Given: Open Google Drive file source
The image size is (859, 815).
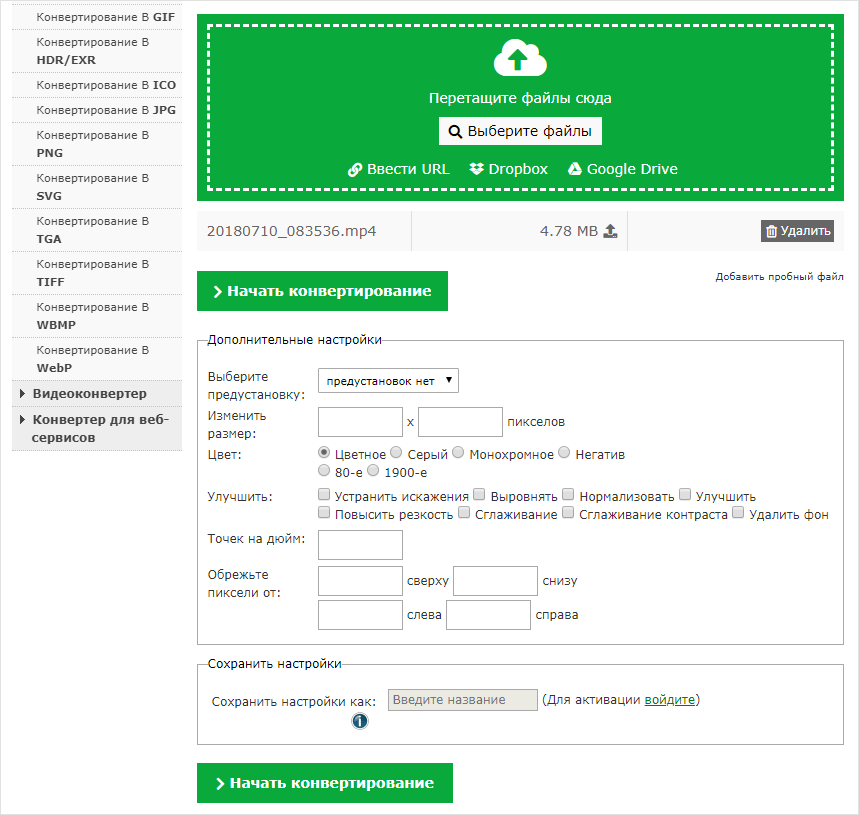Looking at the screenshot, I should tap(622, 169).
